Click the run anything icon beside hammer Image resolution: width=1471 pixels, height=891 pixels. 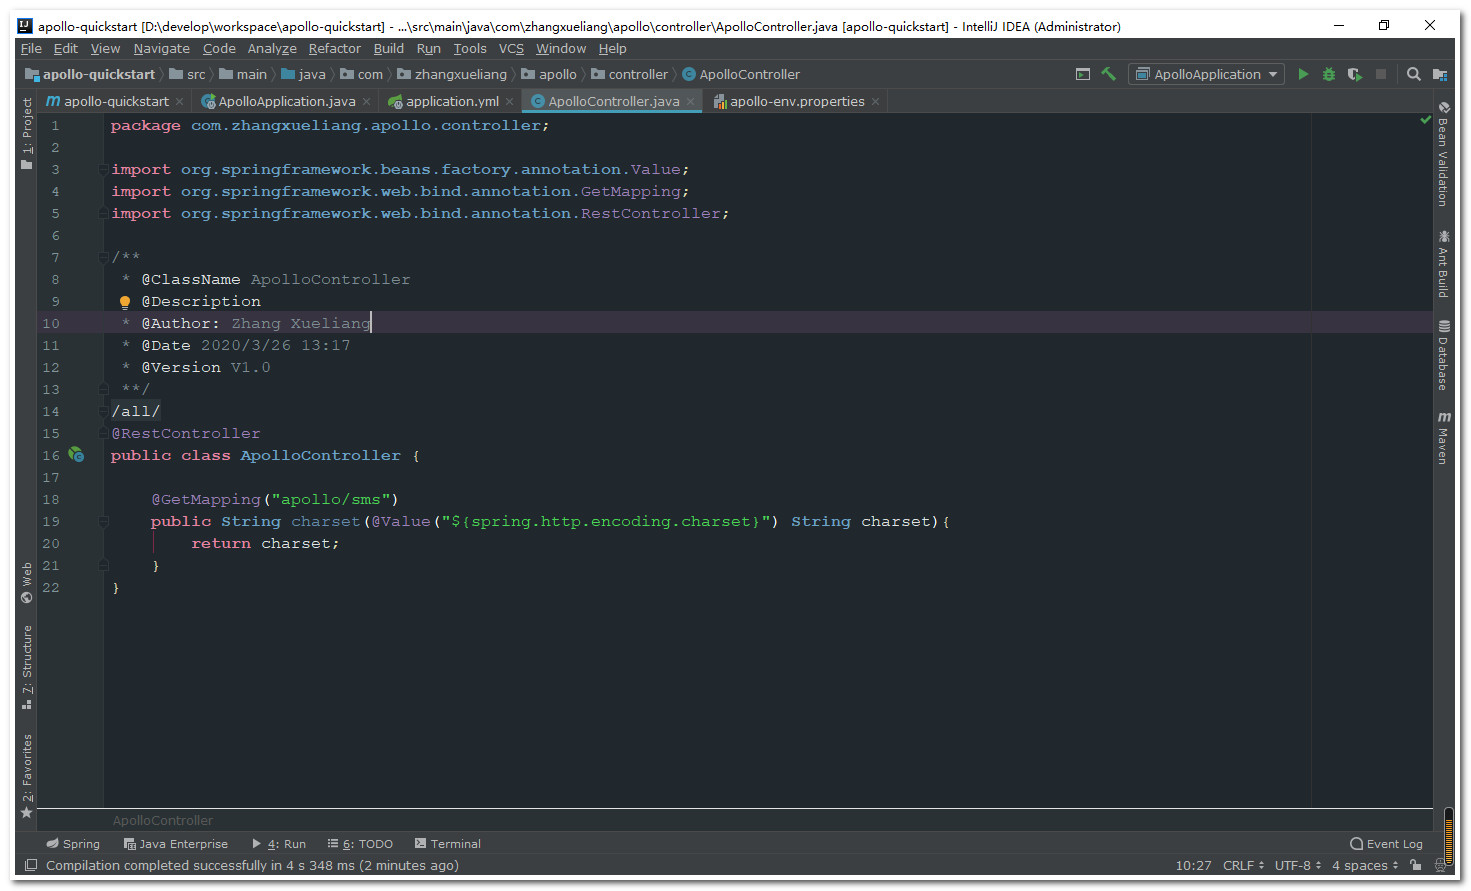1083,74
